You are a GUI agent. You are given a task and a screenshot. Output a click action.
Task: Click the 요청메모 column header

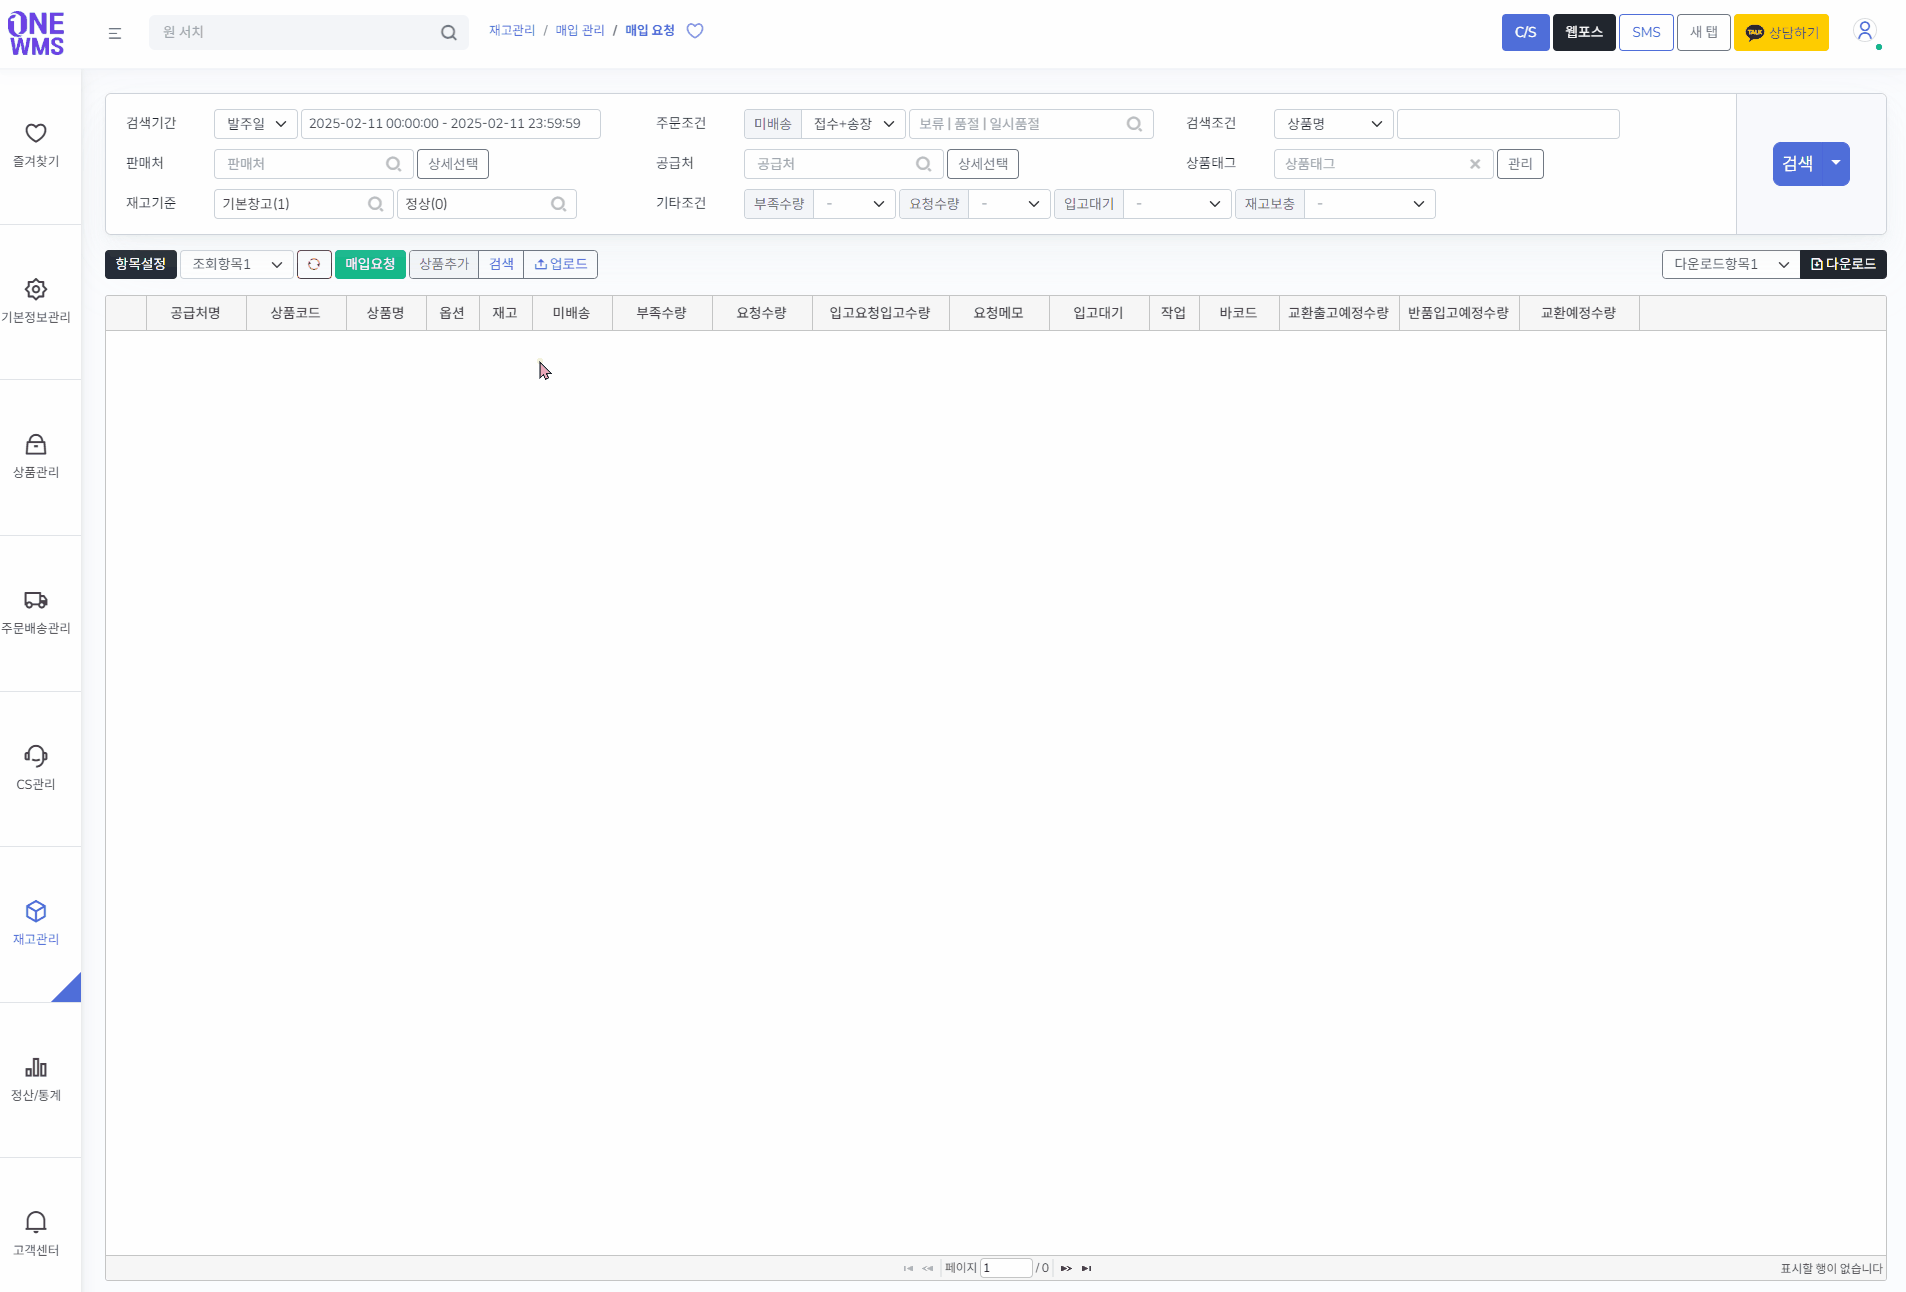point(999,313)
